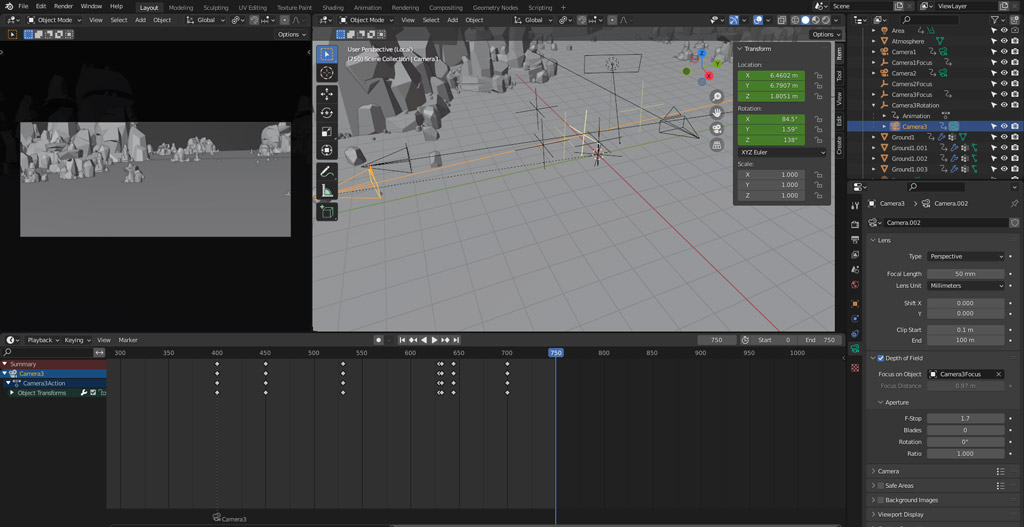Expand the Safe Areas panel

tap(899, 486)
